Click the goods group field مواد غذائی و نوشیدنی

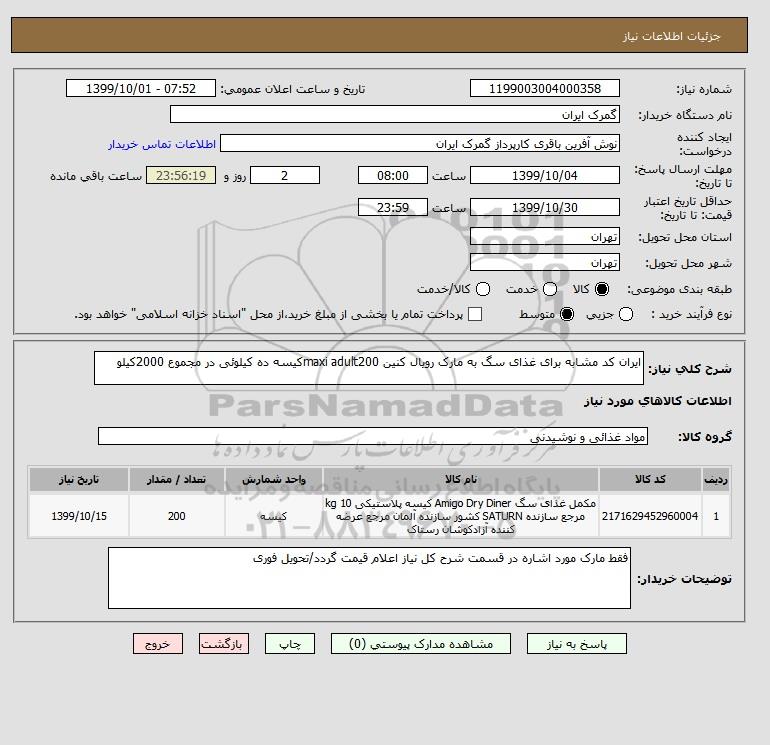pos(373,436)
